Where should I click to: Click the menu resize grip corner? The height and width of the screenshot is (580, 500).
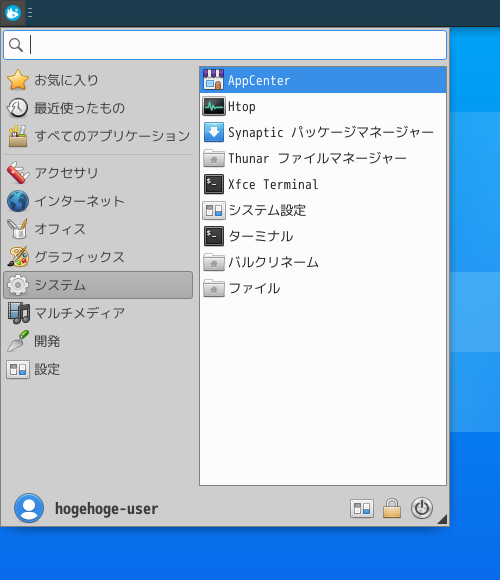point(442,519)
